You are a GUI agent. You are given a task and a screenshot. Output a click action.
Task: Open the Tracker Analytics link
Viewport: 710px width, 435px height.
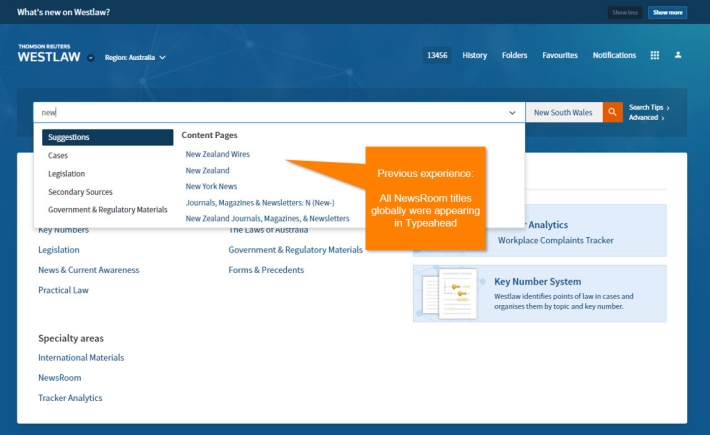[70, 398]
